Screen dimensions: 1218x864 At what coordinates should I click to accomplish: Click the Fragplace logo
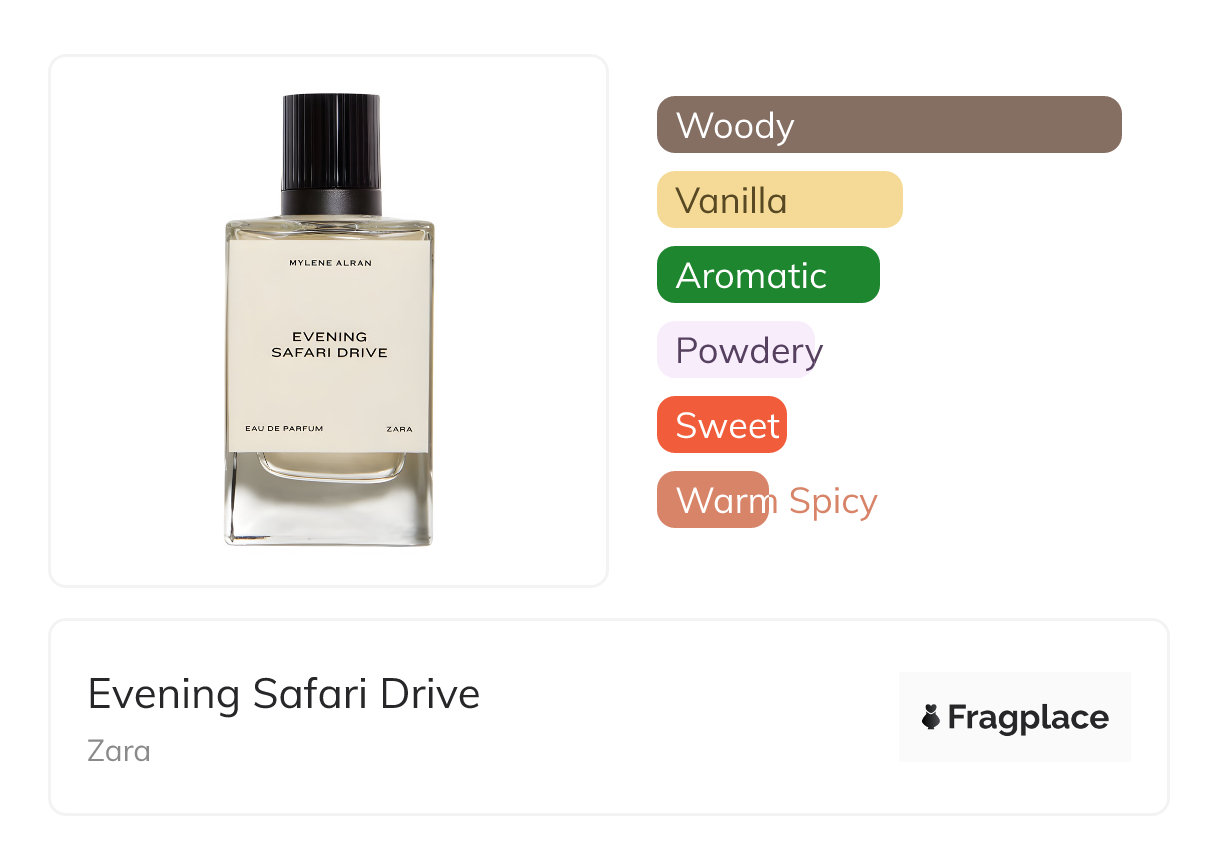pos(1015,717)
